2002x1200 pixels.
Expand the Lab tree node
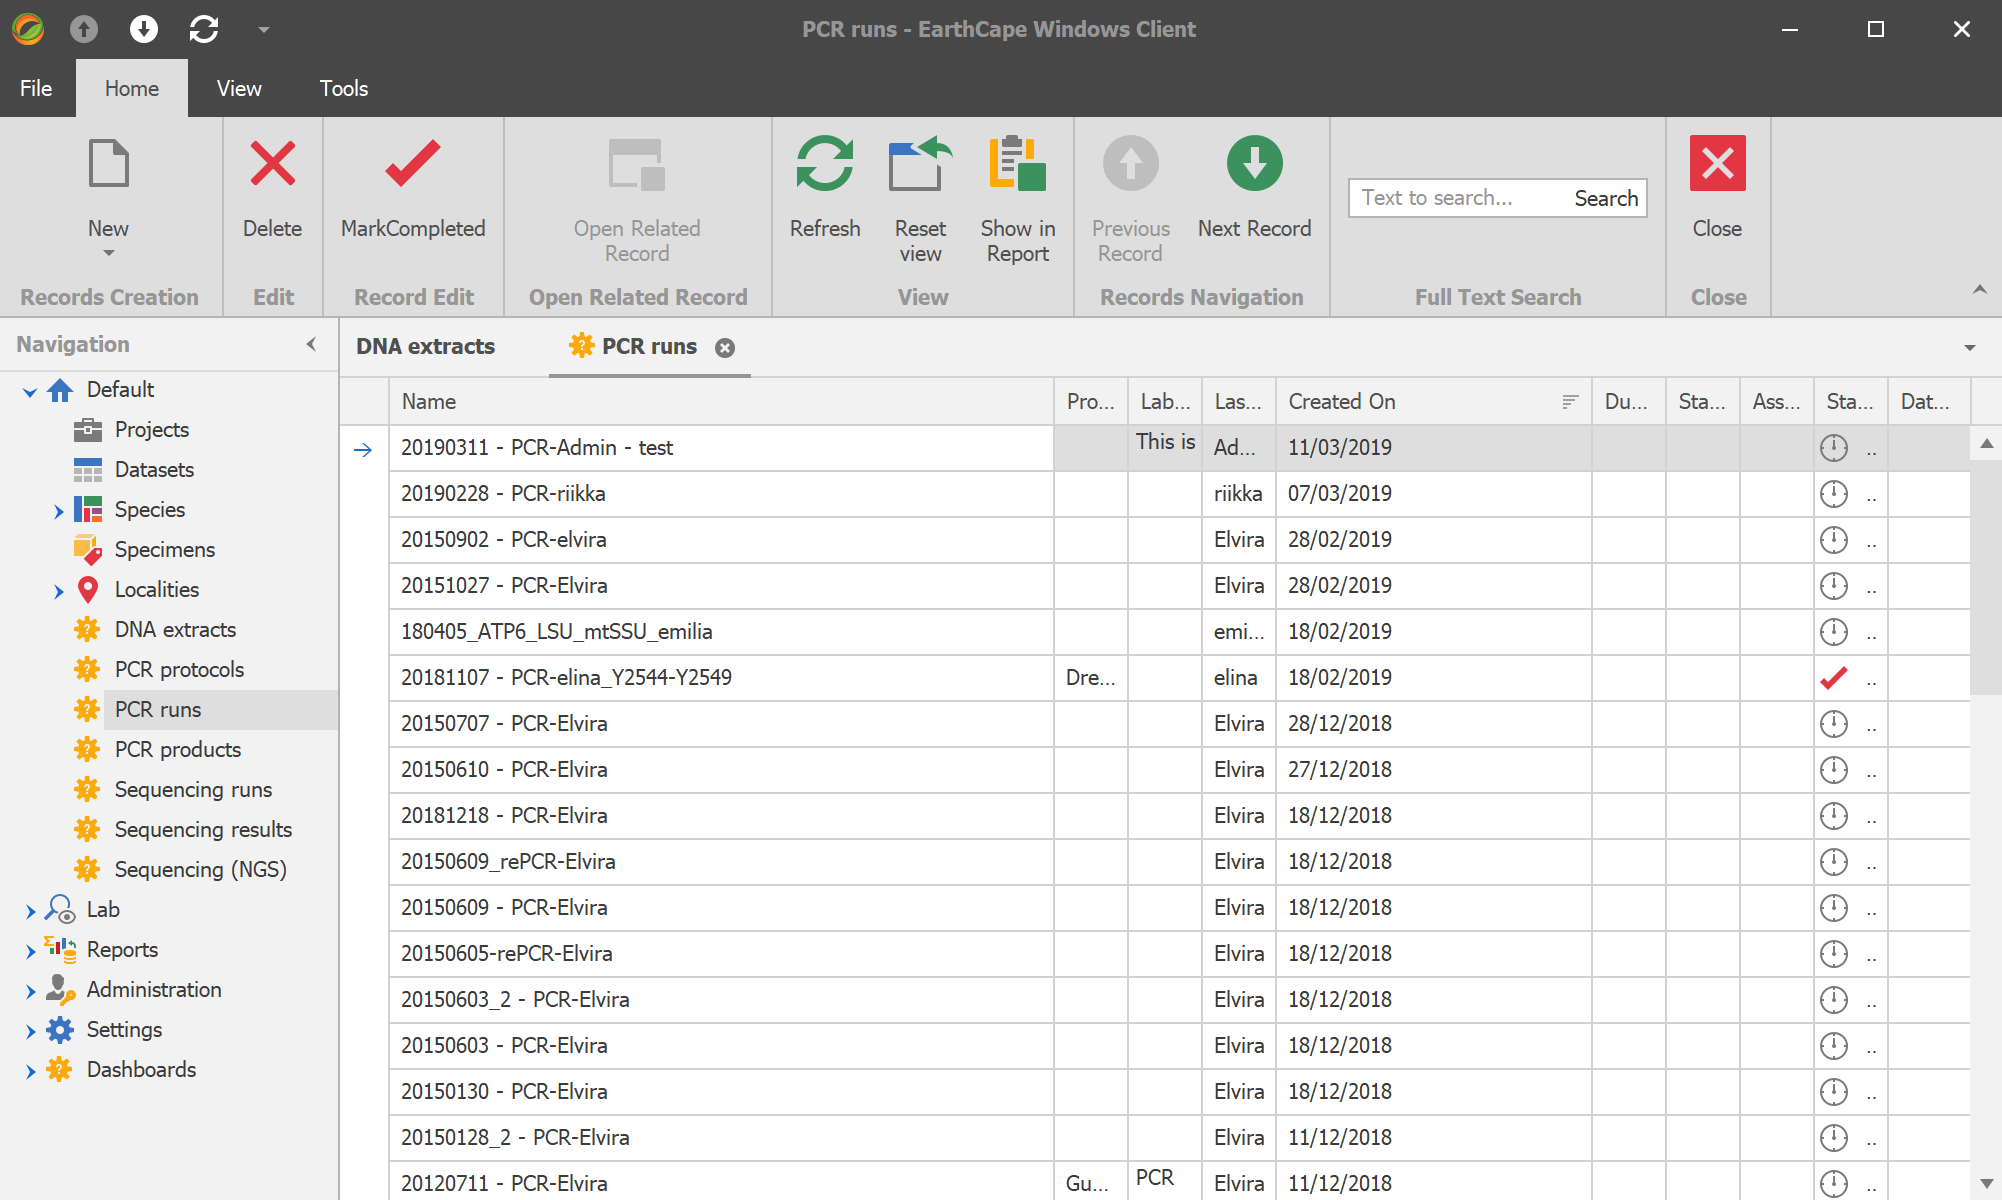click(x=30, y=911)
